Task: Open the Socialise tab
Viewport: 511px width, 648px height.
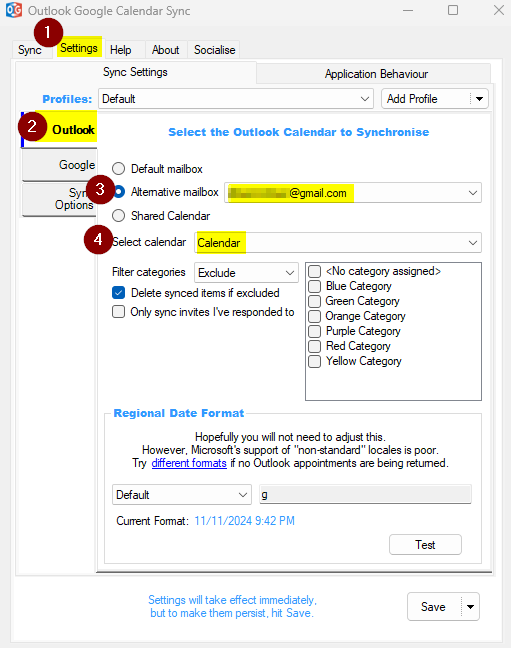Action: tap(215, 50)
